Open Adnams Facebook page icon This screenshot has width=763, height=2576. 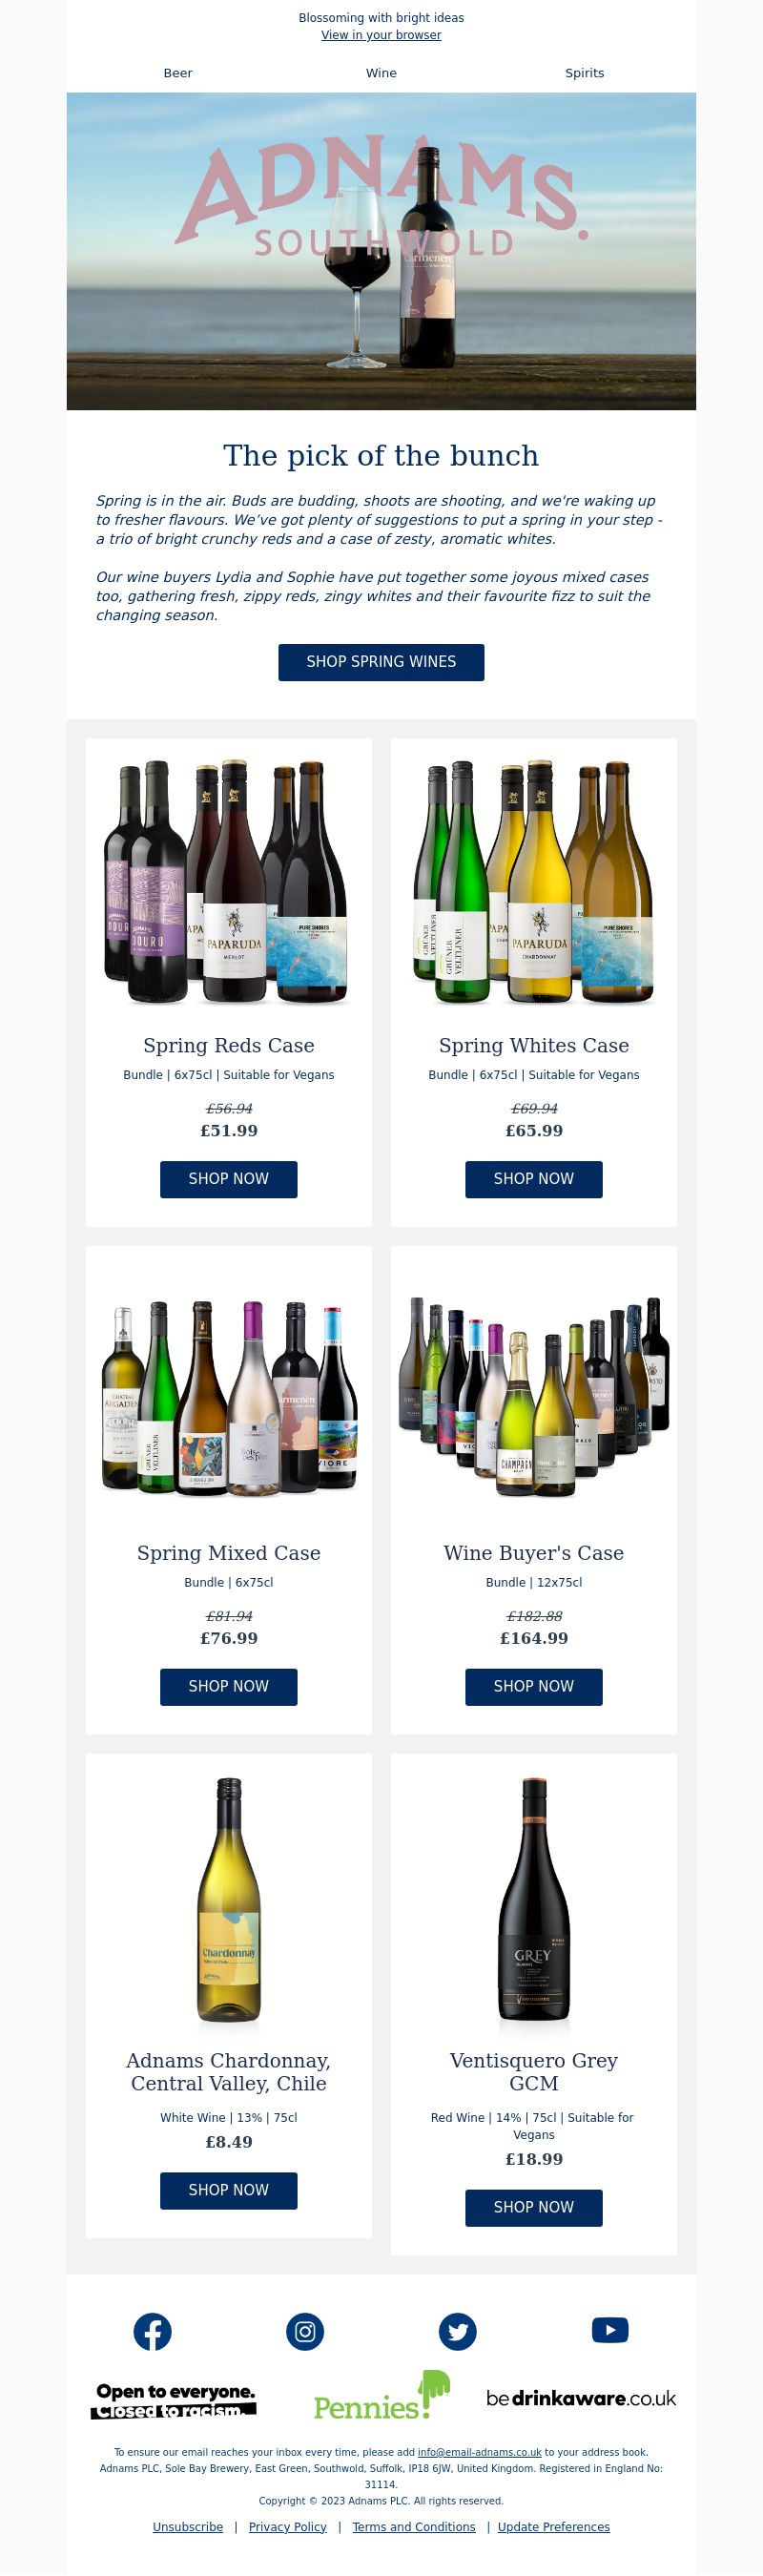click(x=152, y=2332)
